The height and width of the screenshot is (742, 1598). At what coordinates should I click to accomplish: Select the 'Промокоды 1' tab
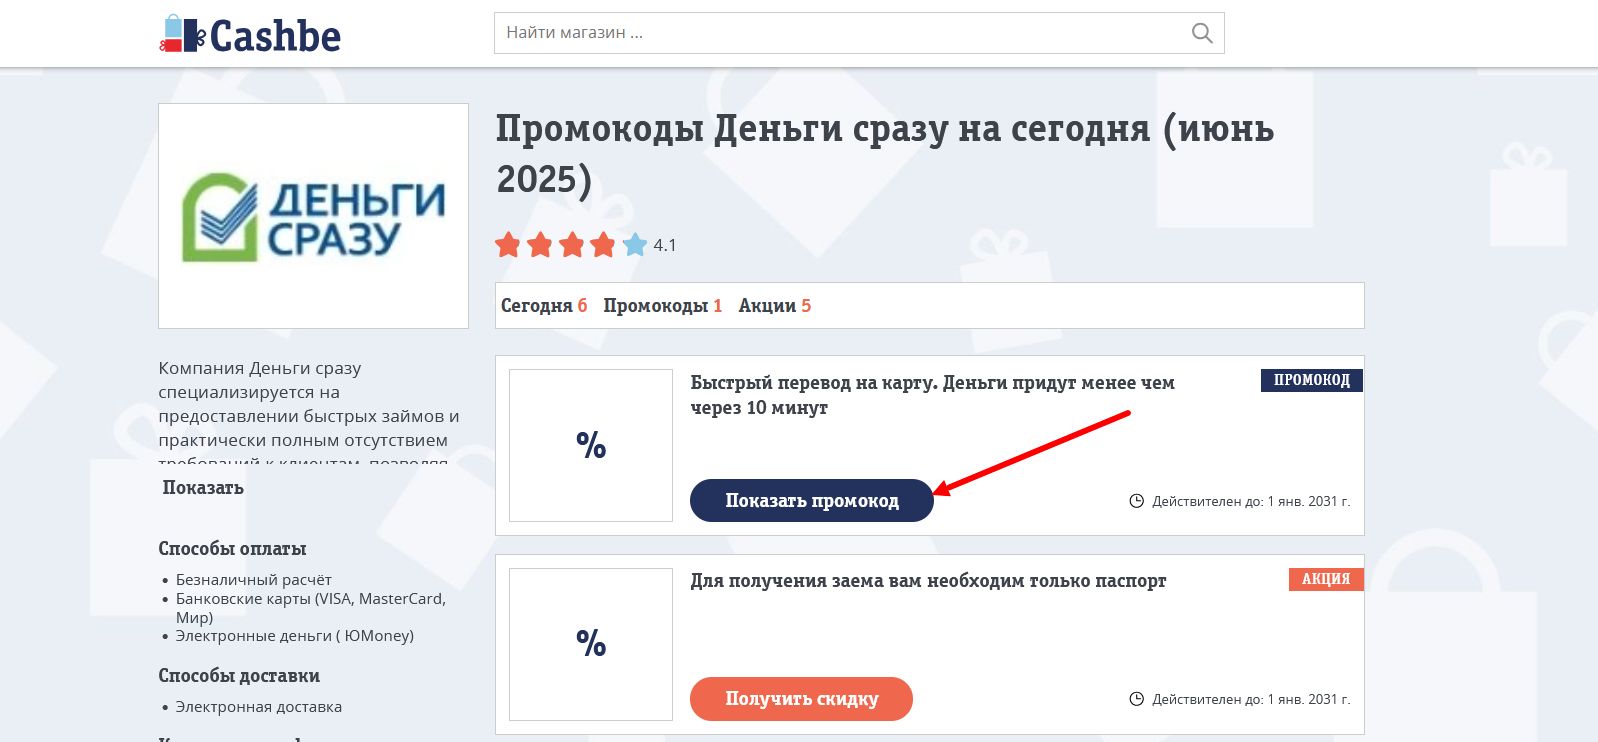(662, 306)
